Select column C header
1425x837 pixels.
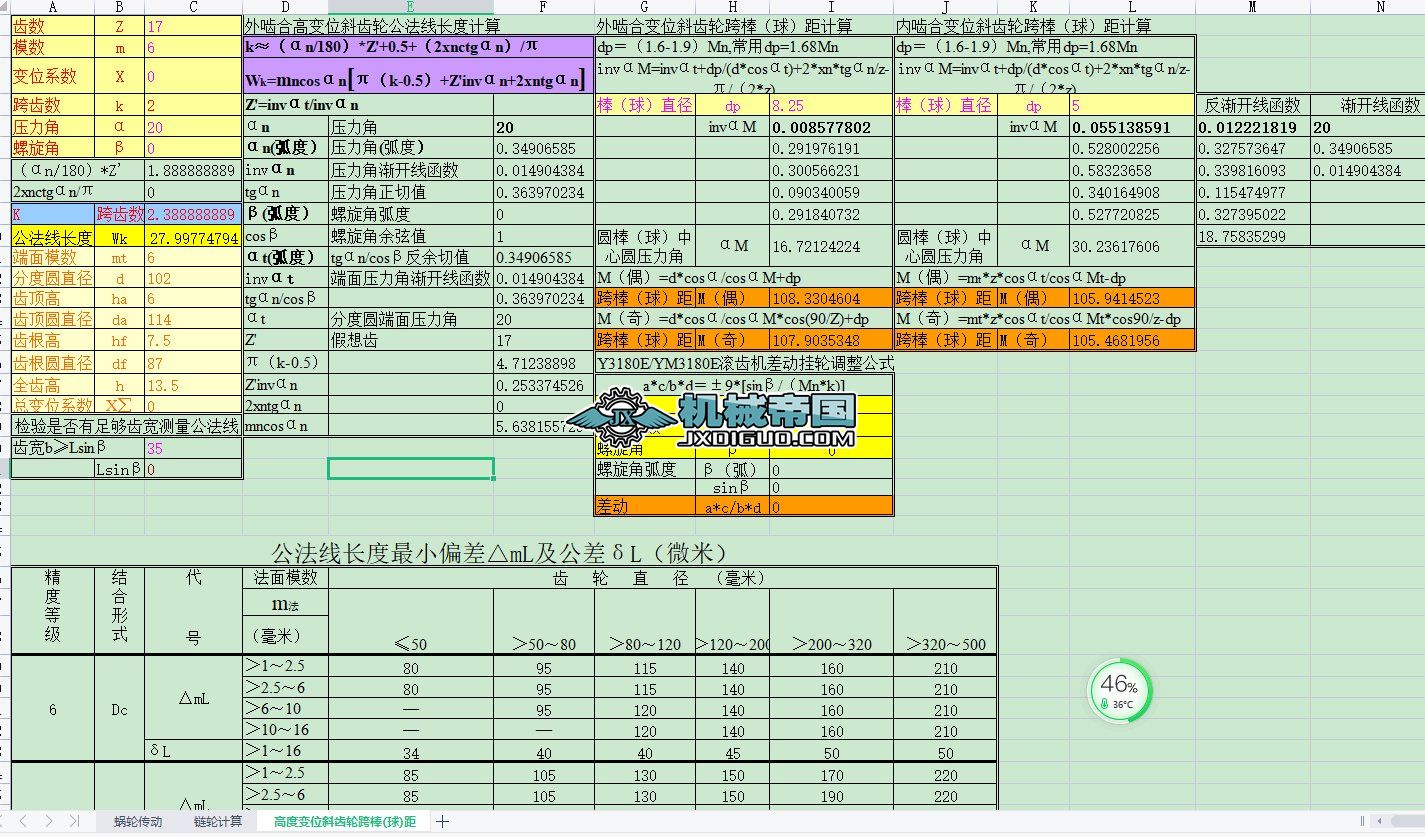point(193,7)
